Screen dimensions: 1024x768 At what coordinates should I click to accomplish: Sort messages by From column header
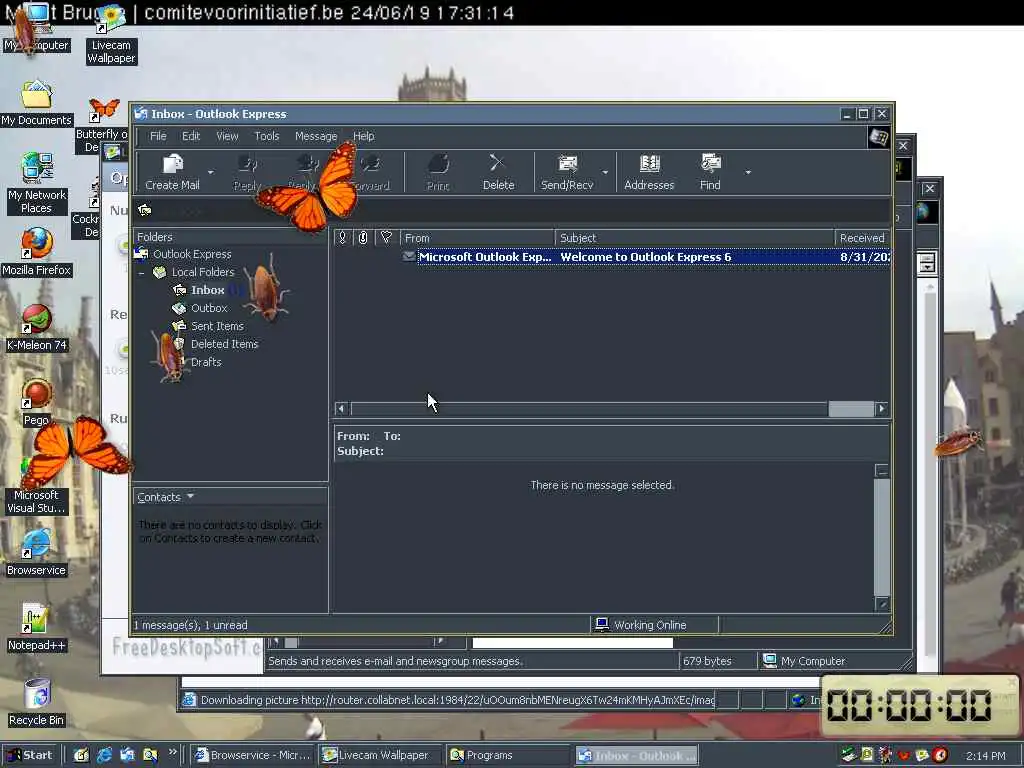click(477, 238)
